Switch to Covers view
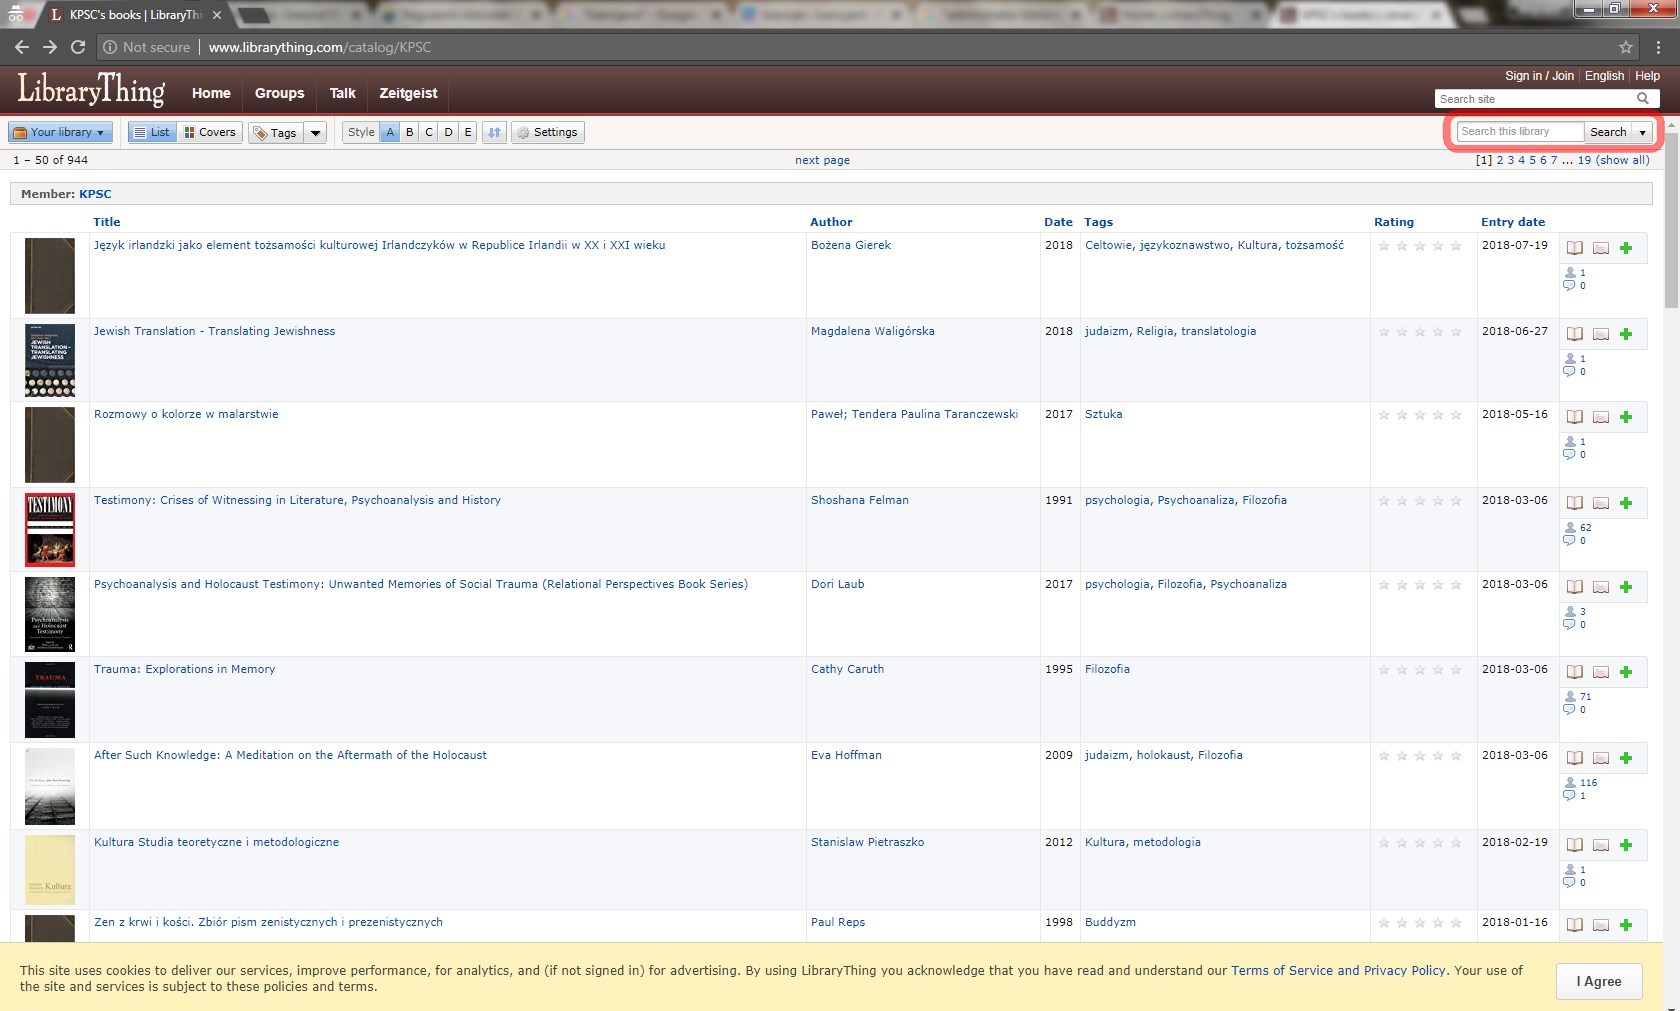The image size is (1680, 1011). [210, 132]
